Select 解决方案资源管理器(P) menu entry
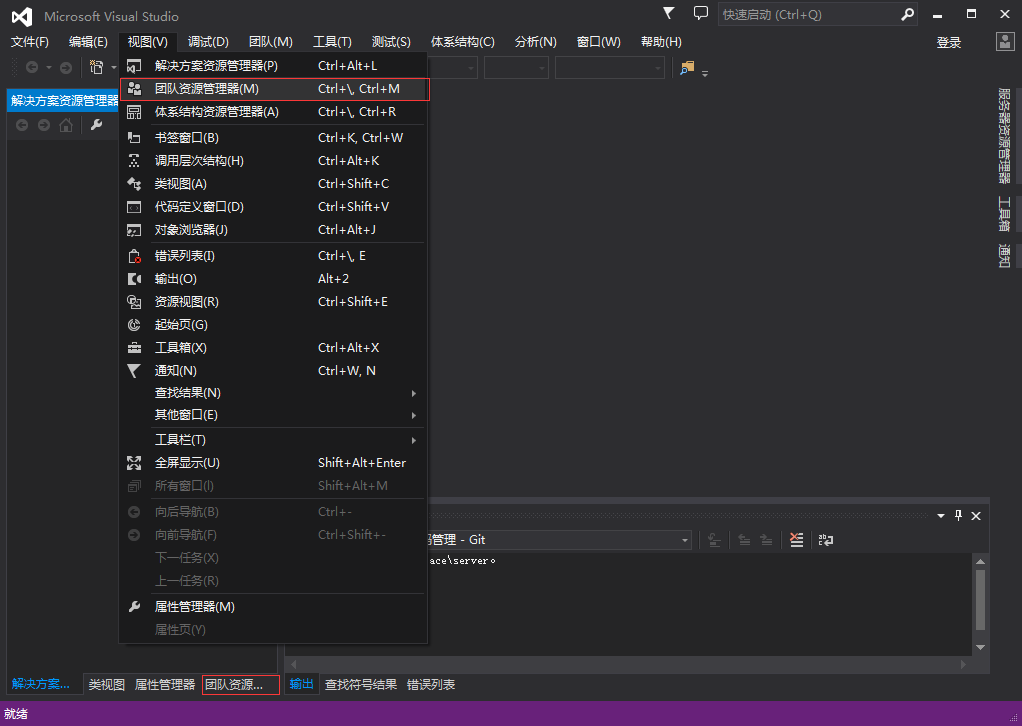The width and height of the screenshot is (1022, 726). [x=274, y=66]
